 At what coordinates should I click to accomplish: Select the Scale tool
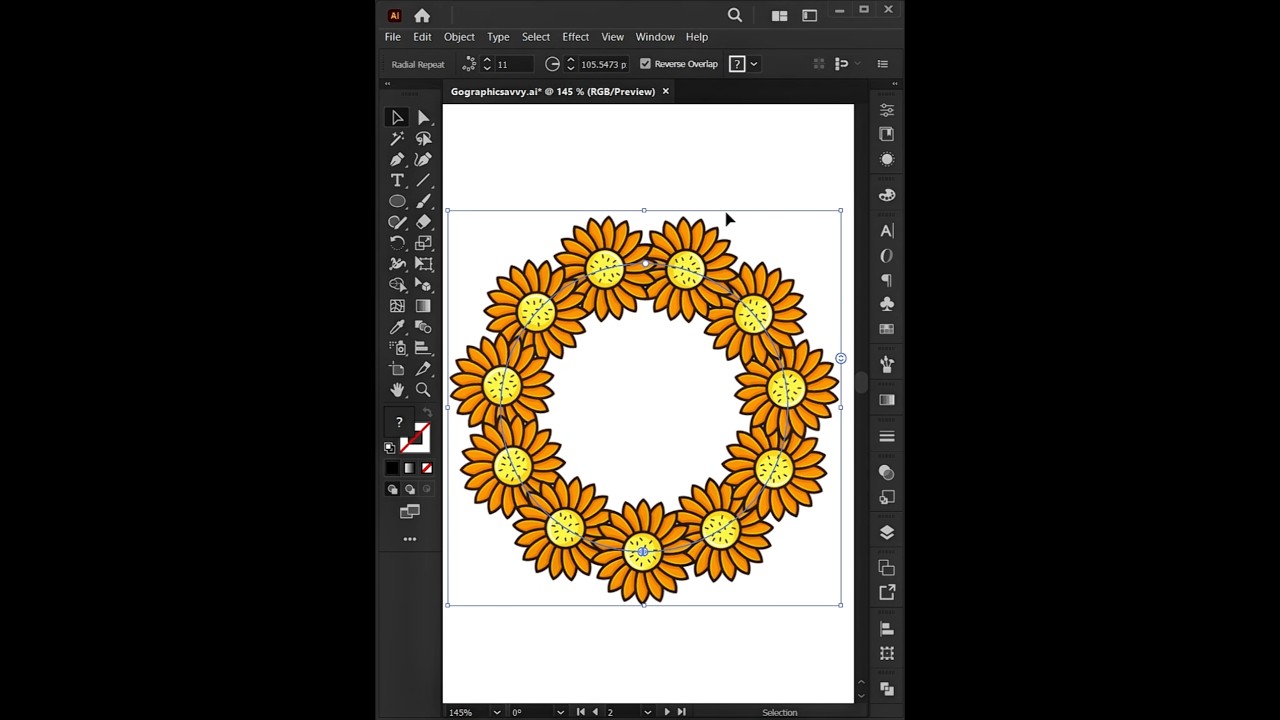click(x=423, y=243)
